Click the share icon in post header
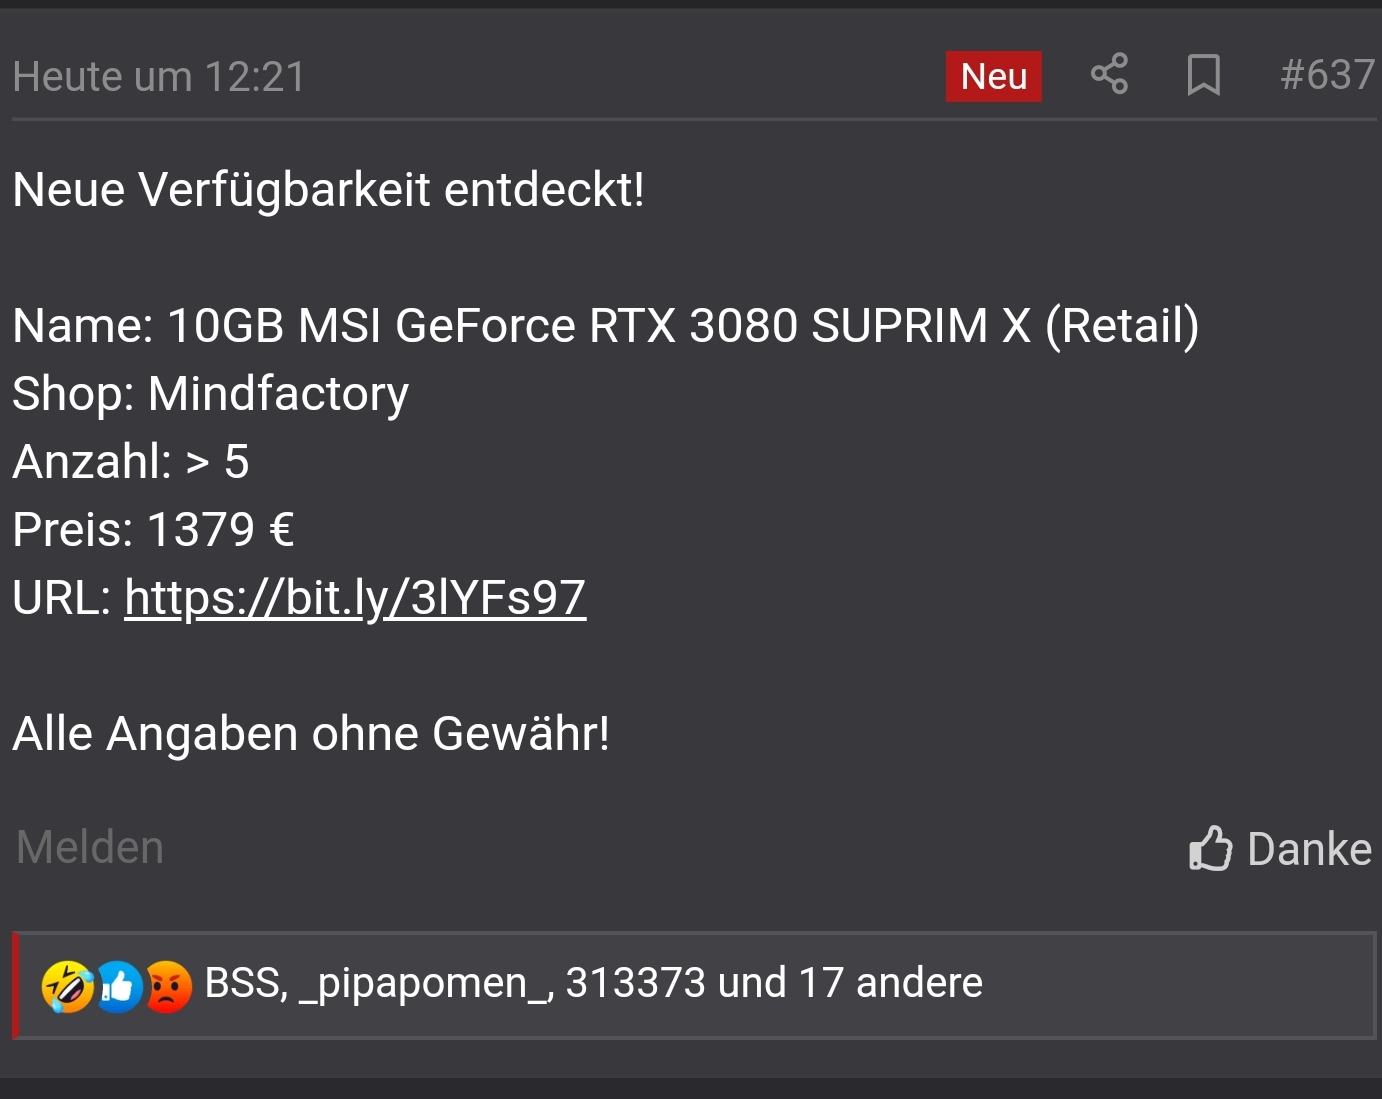 tap(1109, 75)
